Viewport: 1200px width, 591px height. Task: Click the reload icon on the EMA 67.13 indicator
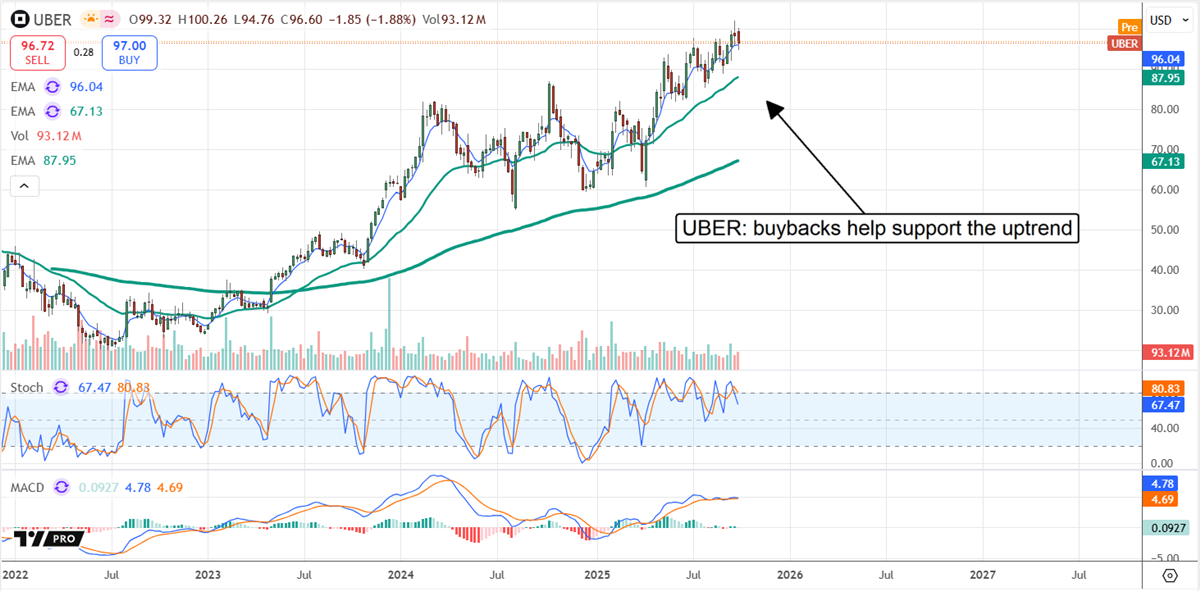(53, 111)
